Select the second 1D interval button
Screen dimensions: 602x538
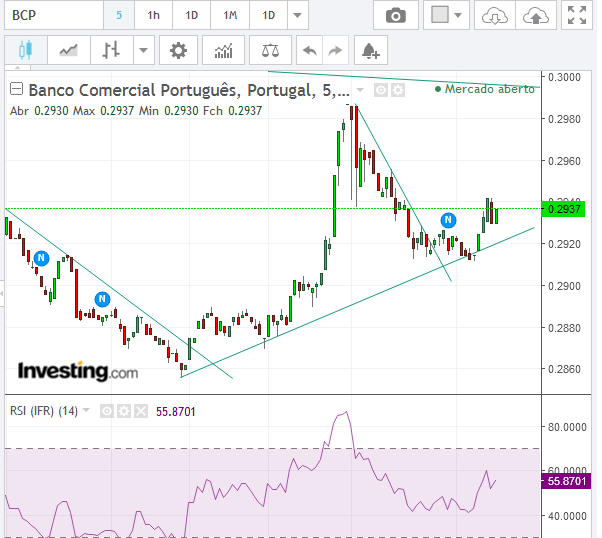click(268, 15)
